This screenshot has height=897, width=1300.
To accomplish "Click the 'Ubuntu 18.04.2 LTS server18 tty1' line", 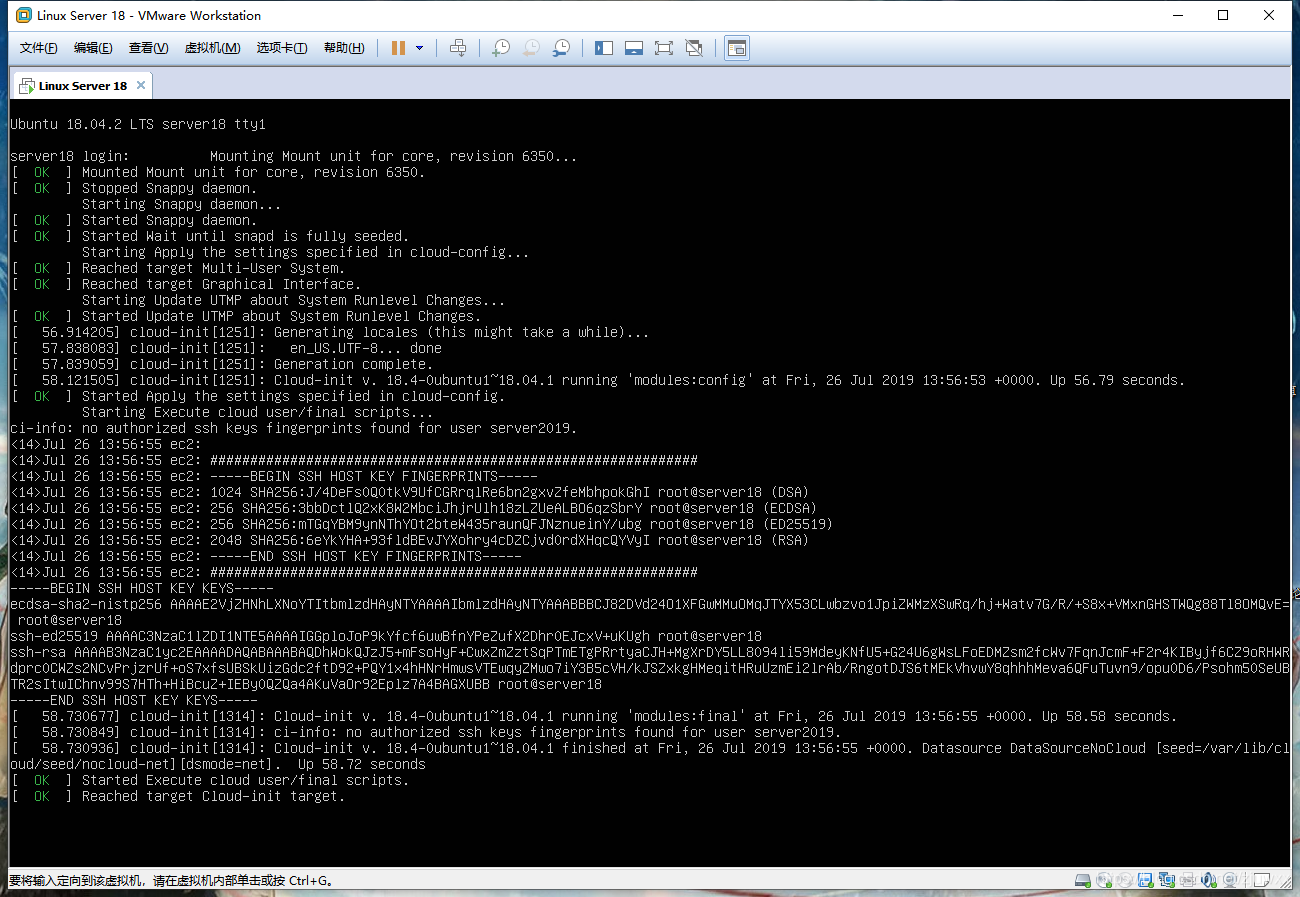I will click(x=138, y=124).
